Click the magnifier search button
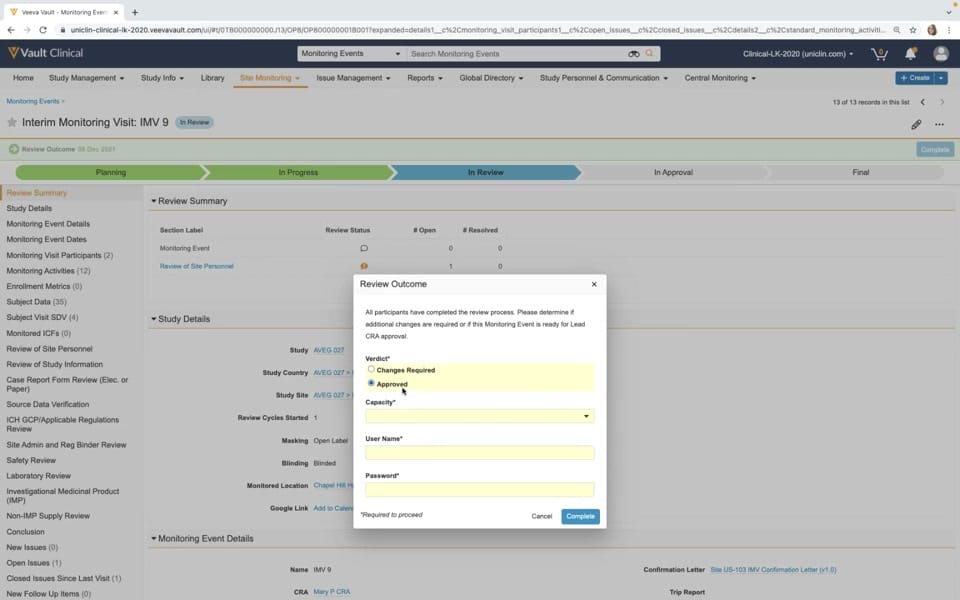This screenshot has height=600, width=960. [x=650, y=53]
